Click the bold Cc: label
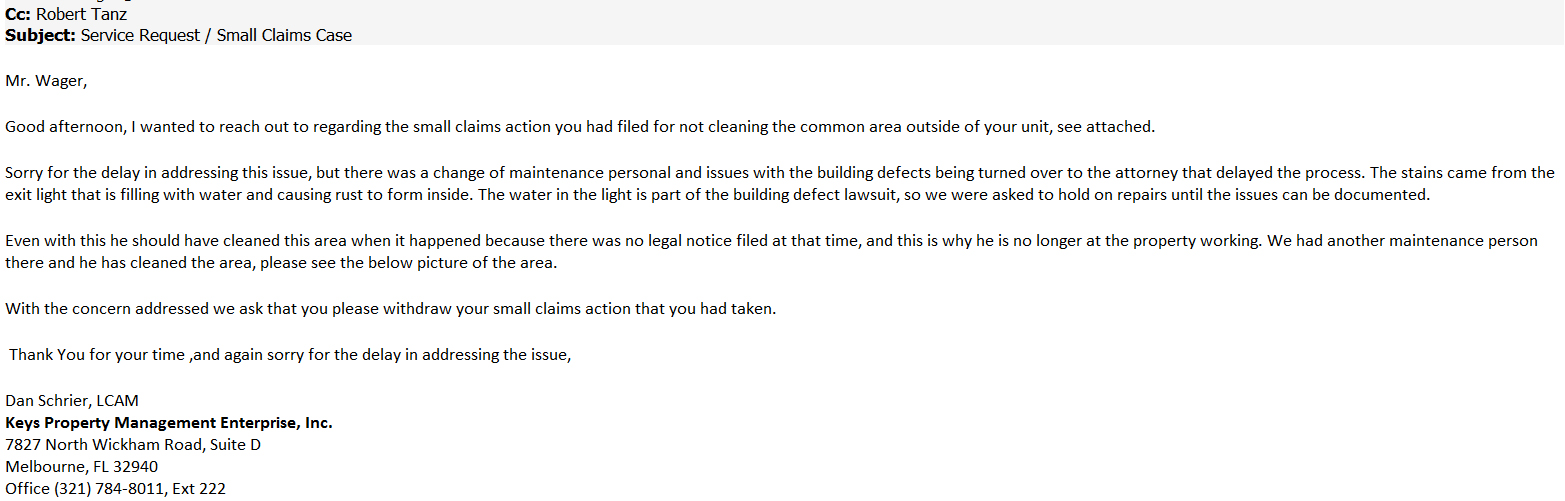The width and height of the screenshot is (1565, 501). [18, 15]
